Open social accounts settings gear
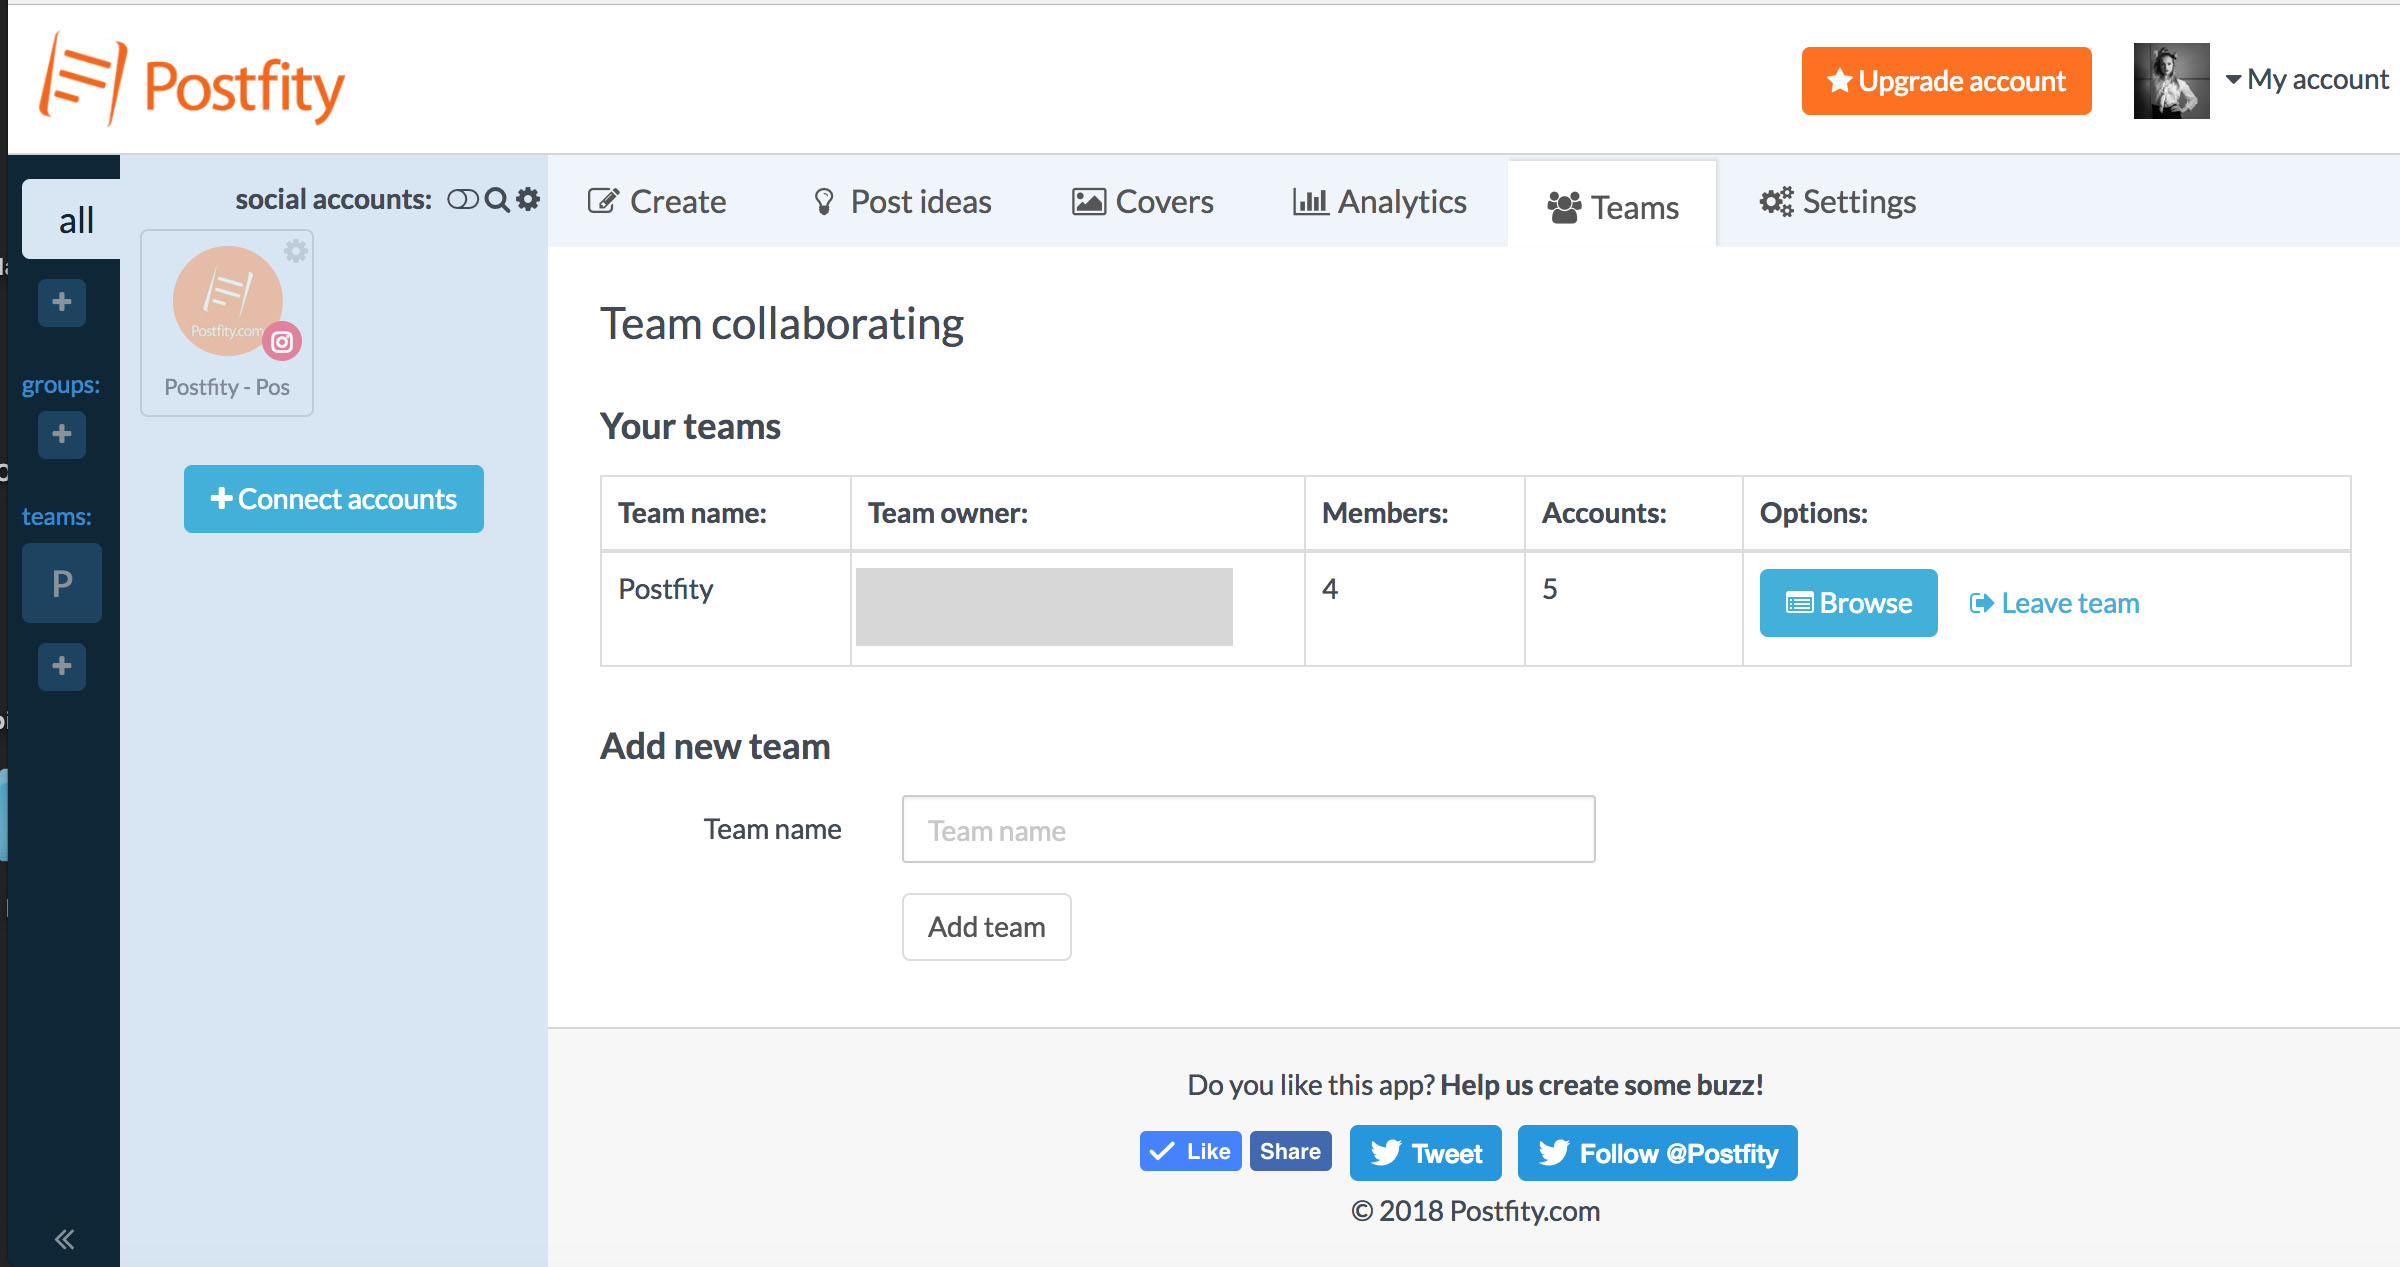The width and height of the screenshot is (2400, 1267). [528, 199]
